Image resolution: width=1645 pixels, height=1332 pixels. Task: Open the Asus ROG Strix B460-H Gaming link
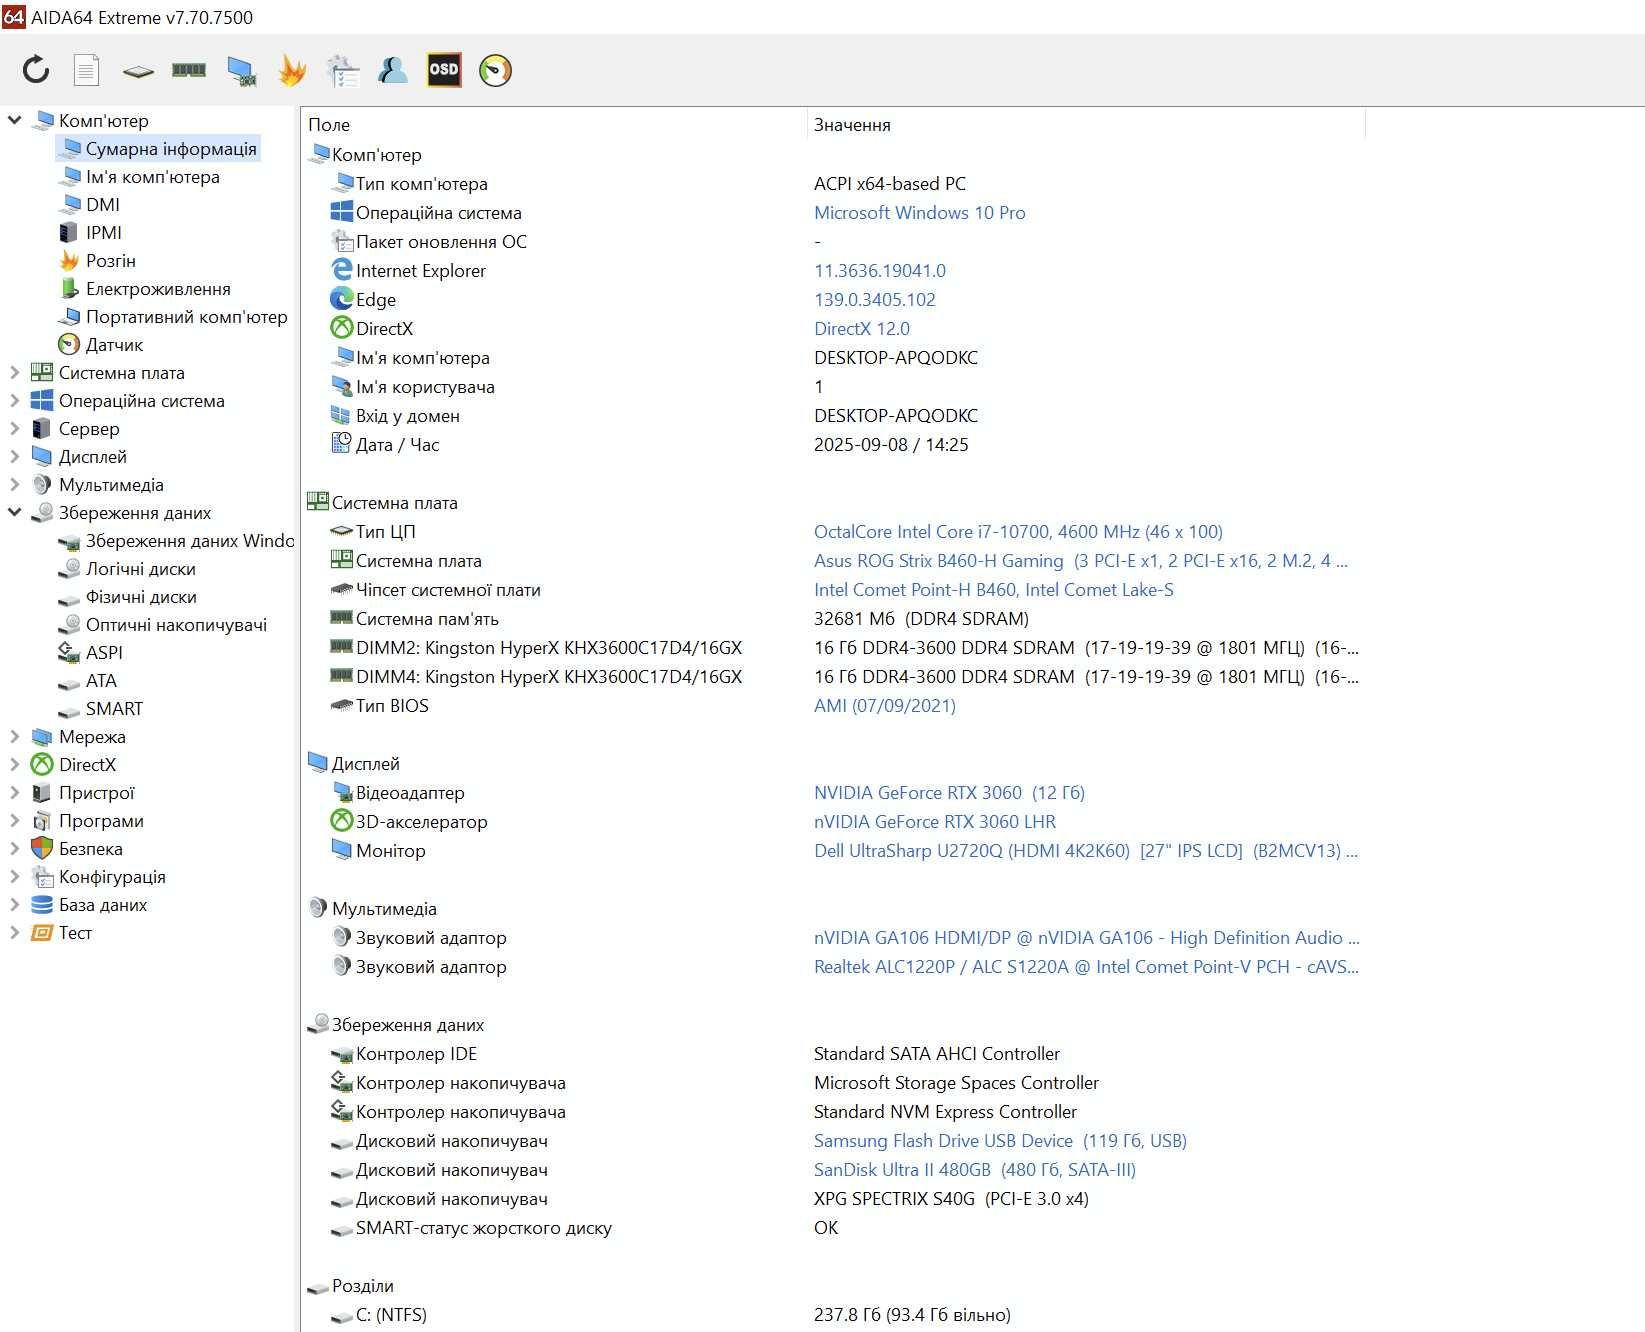point(1080,560)
